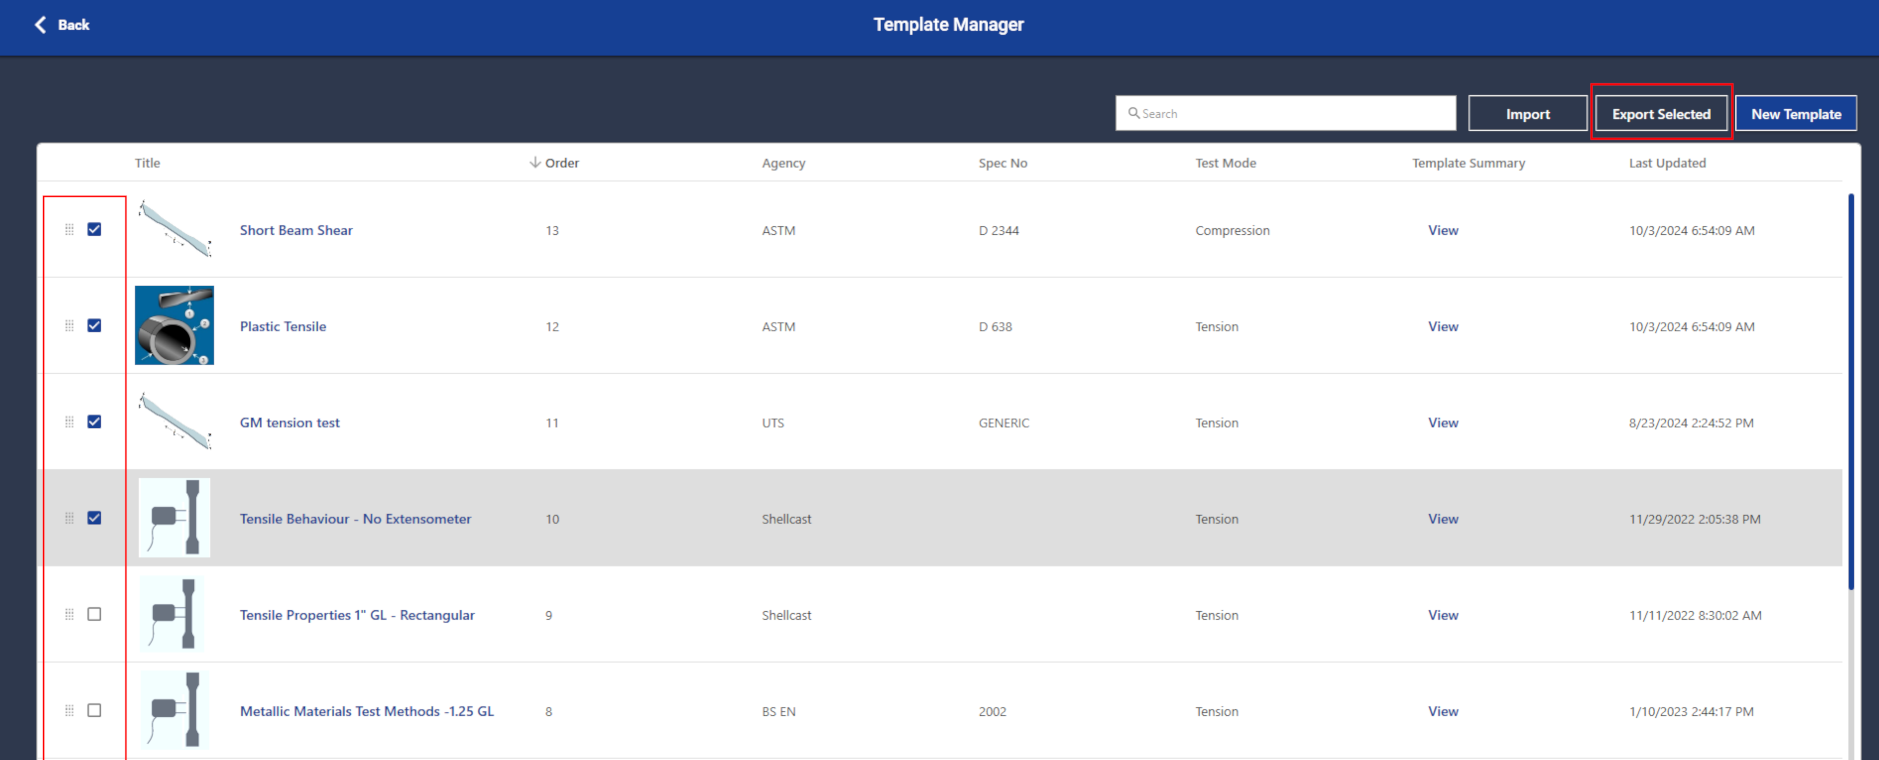Viewport: 1879px width, 760px height.
Task: Uncheck the Short Beam Shear checkbox
Action: click(x=94, y=229)
